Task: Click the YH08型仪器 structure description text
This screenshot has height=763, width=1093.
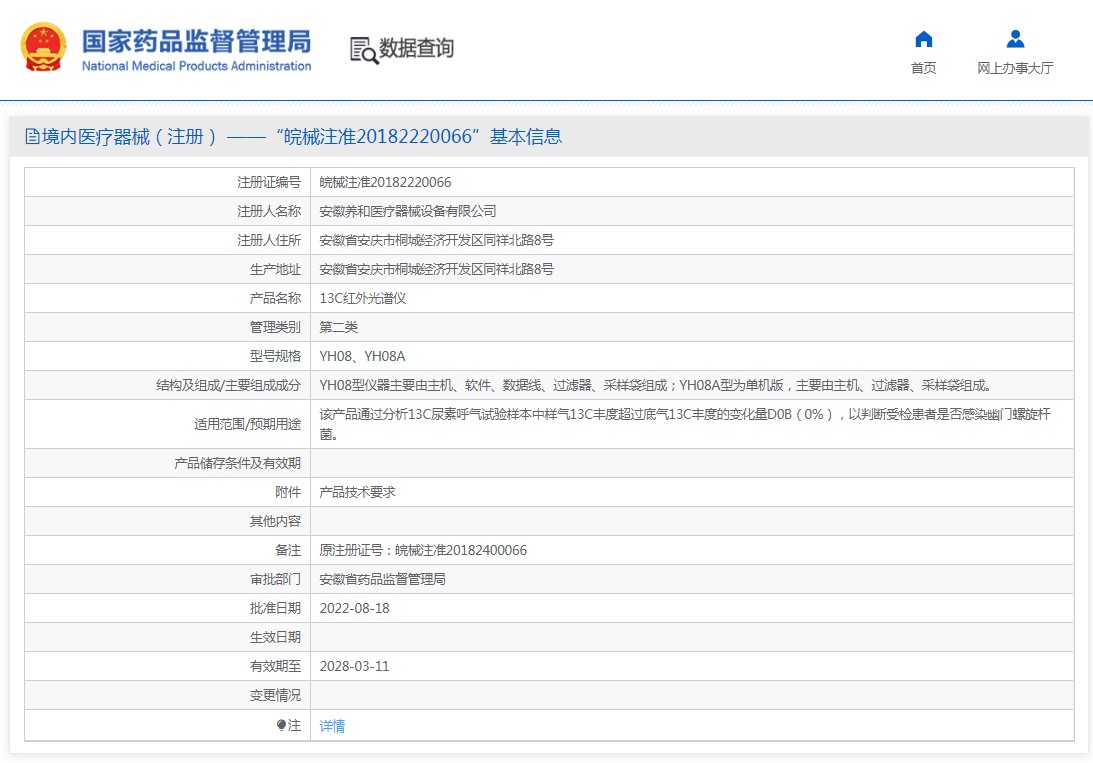Action: pos(655,385)
